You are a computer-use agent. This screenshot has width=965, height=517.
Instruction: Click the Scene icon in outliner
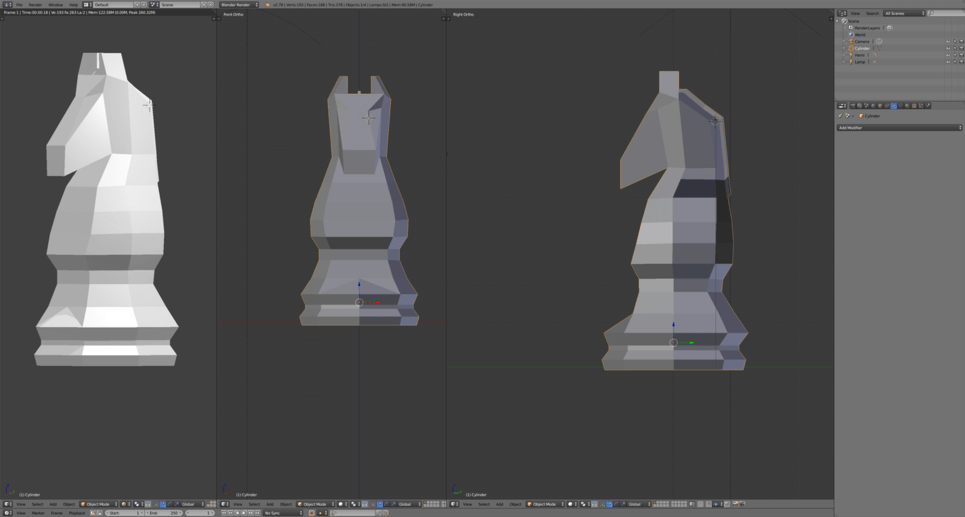click(845, 21)
